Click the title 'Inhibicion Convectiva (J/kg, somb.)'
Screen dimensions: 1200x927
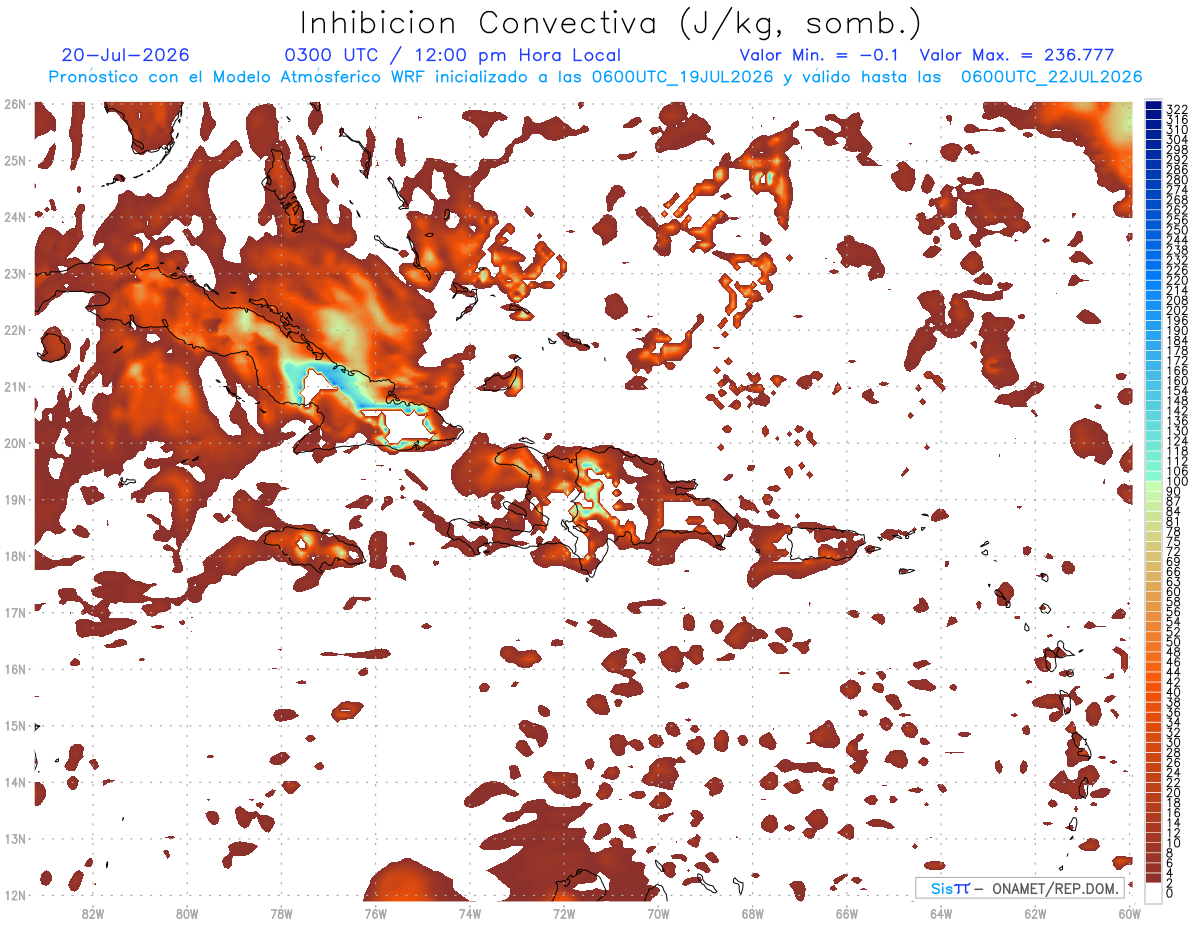[x=611, y=24]
